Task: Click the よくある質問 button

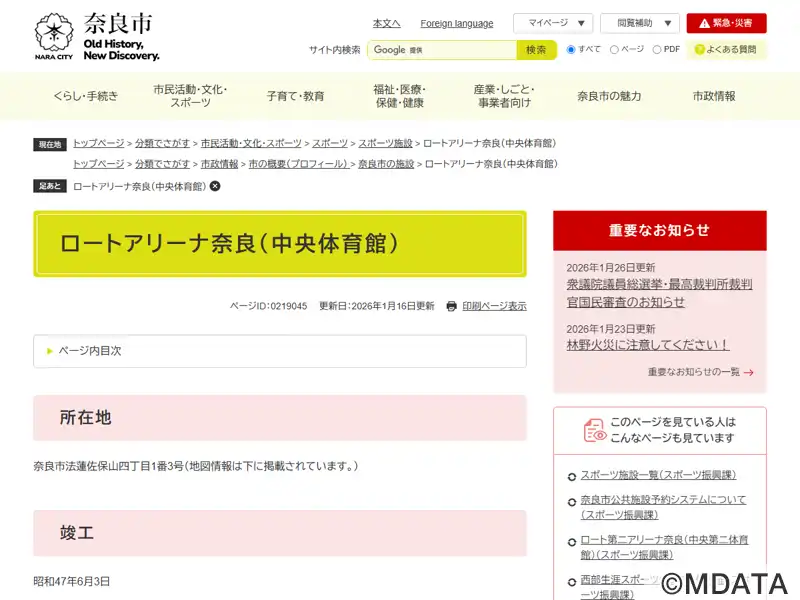Action: [727, 49]
